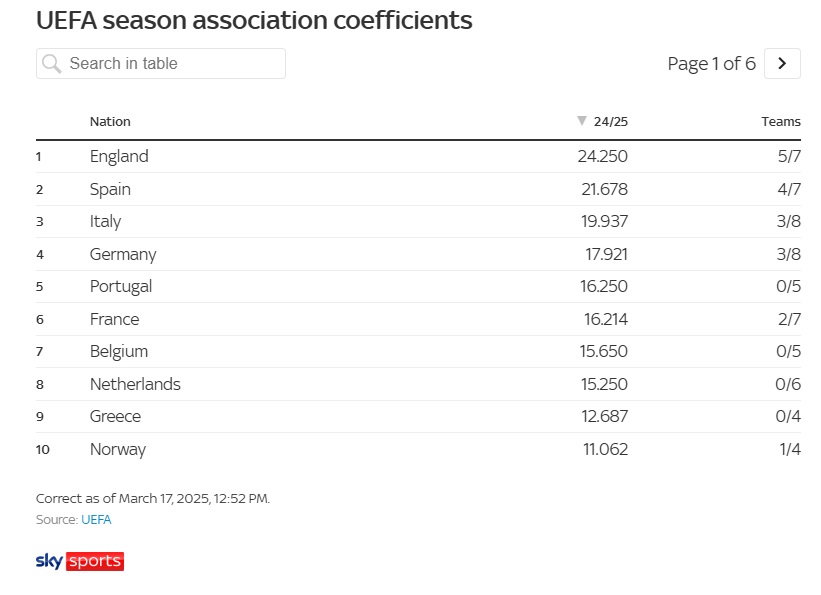The image size is (821, 595).
Task: Click the Netherlands nation name
Action: (x=135, y=384)
